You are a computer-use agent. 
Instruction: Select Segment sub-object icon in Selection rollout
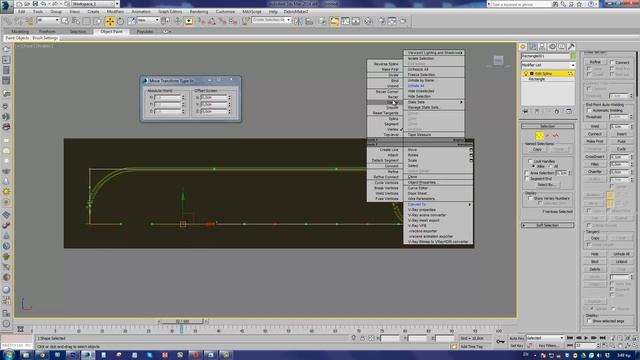click(548, 136)
